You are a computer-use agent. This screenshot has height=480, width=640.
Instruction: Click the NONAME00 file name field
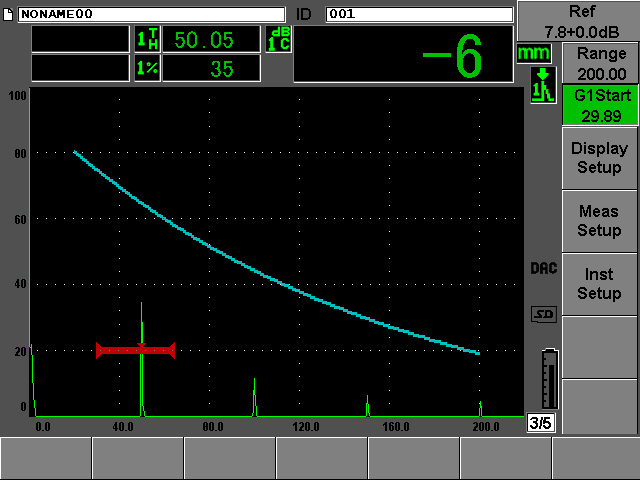click(150, 14)
